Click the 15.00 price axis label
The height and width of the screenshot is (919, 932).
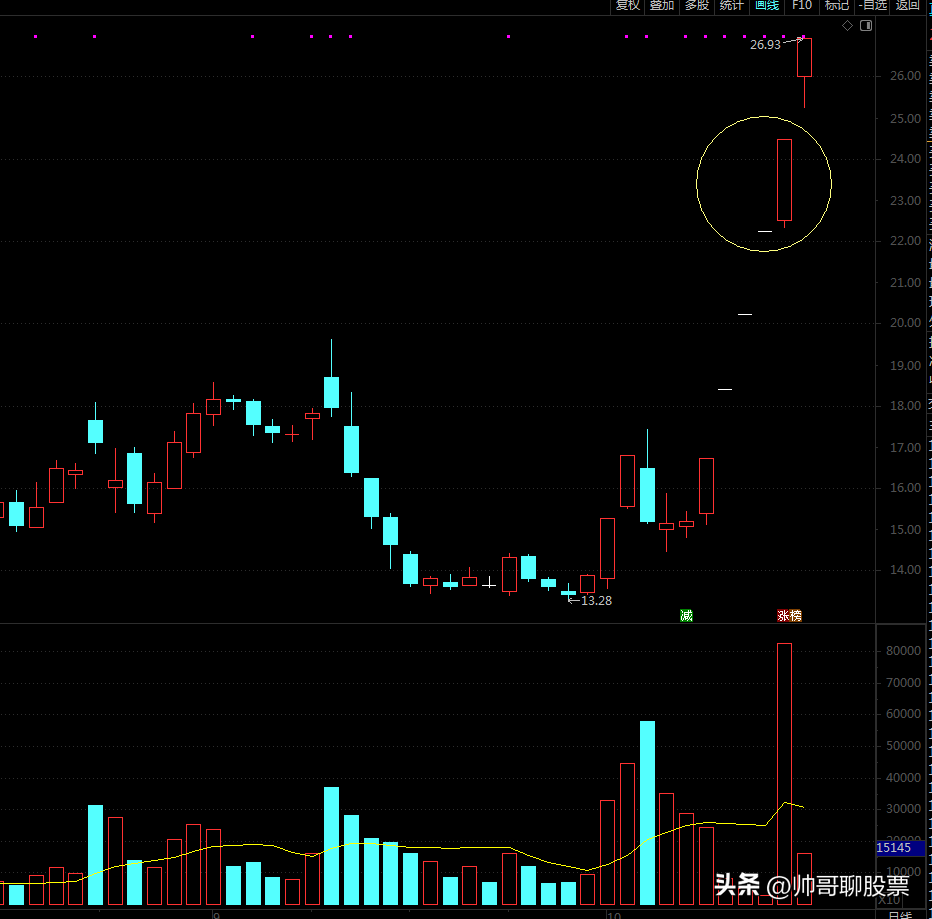click(905, 529)
